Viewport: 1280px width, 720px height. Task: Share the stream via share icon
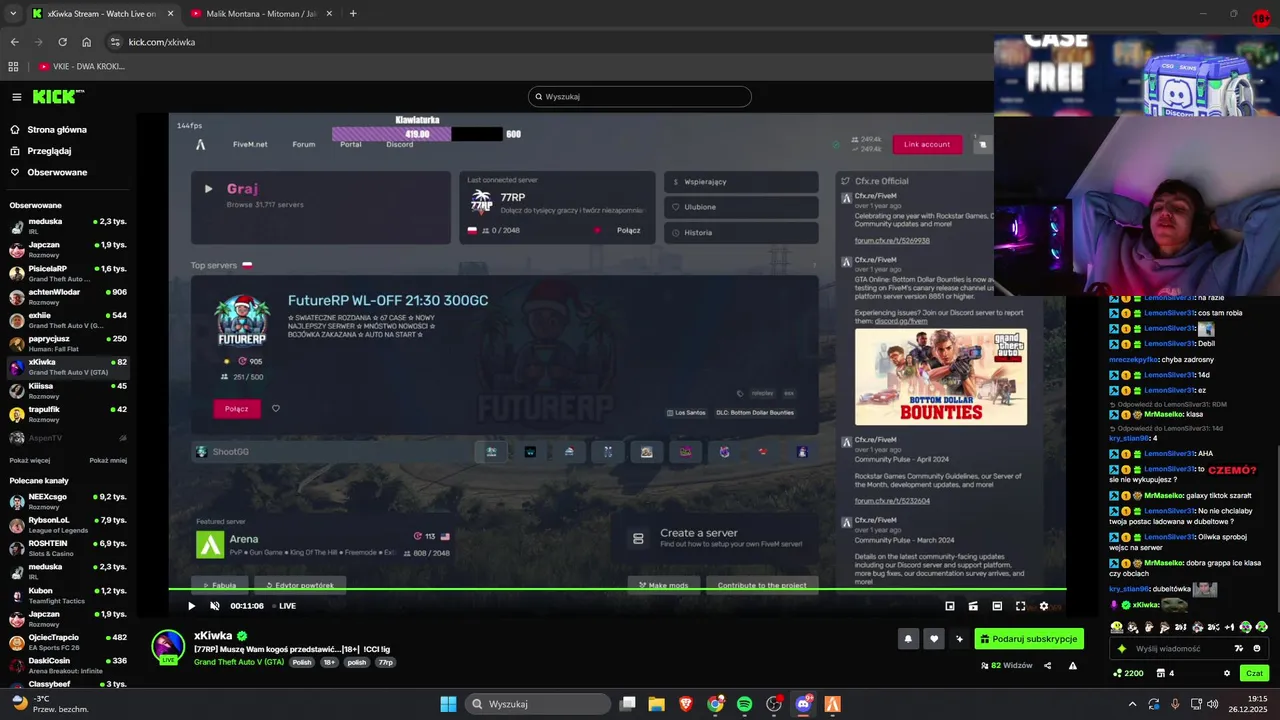(x=1048, y=665)
